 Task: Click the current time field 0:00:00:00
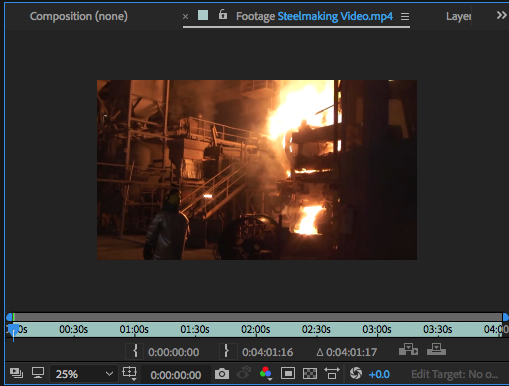pyautogui.click(x=176, y=375)
